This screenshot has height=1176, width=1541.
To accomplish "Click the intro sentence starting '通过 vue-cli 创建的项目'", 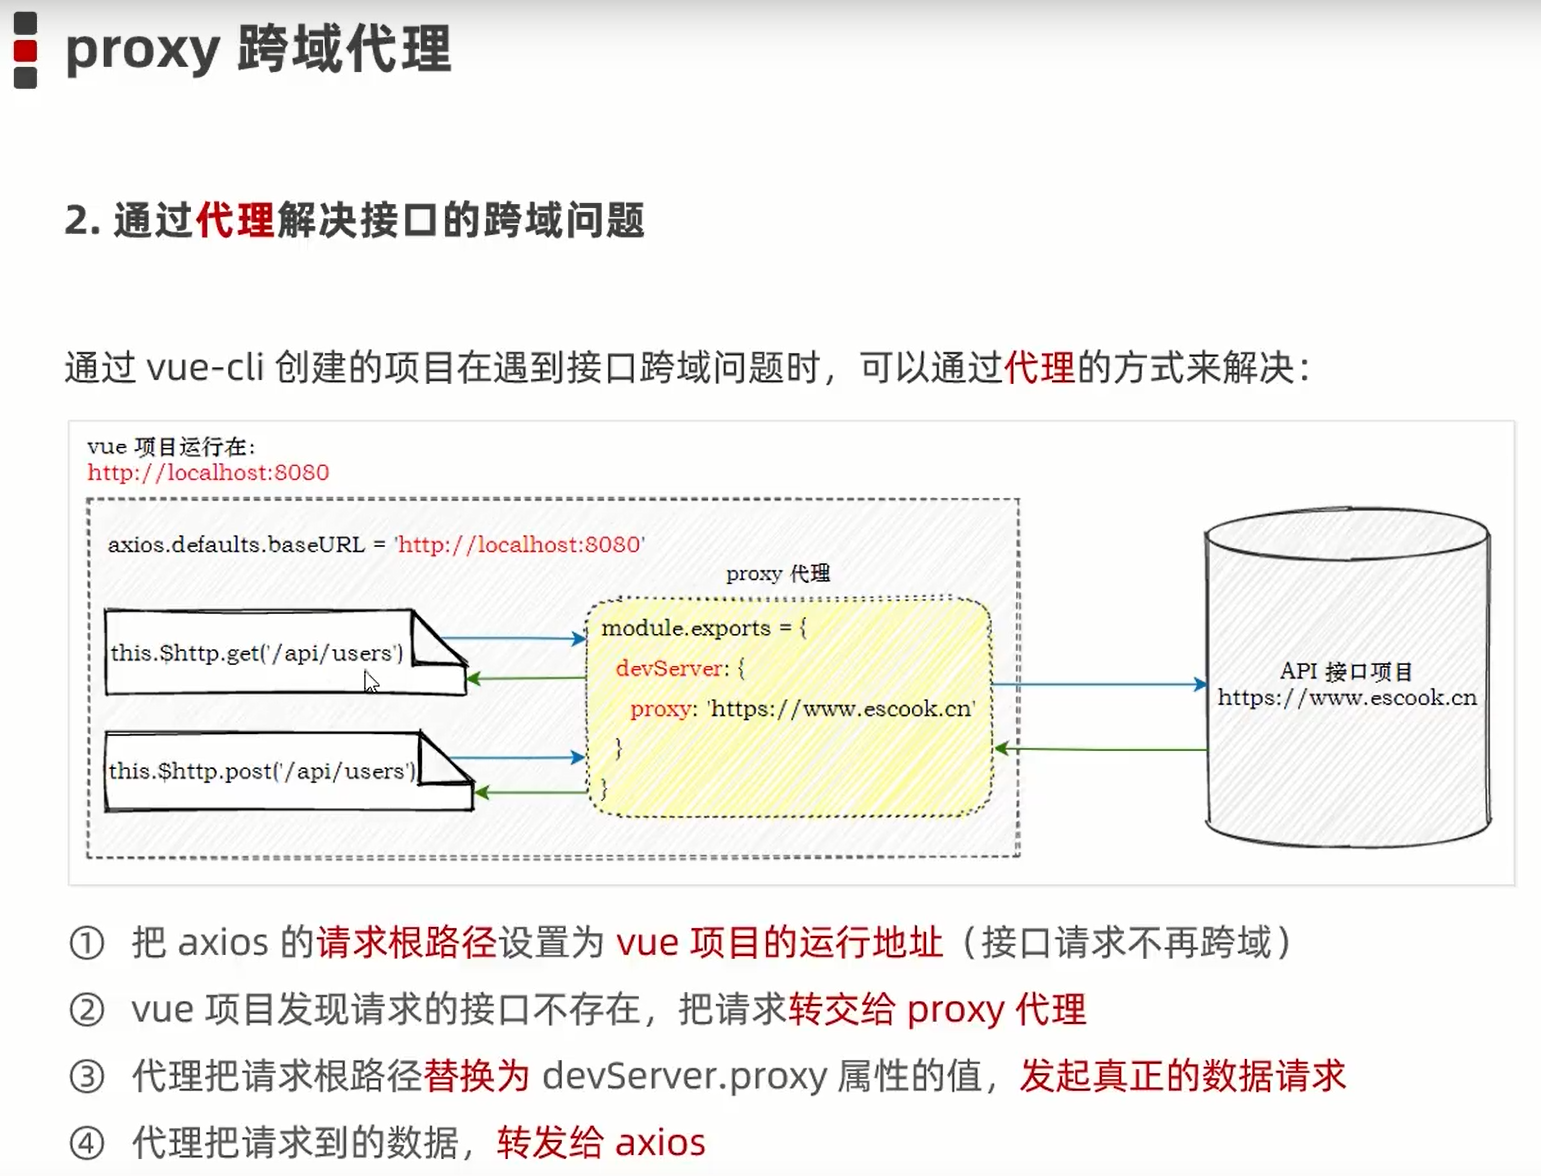I will (687, 367).
